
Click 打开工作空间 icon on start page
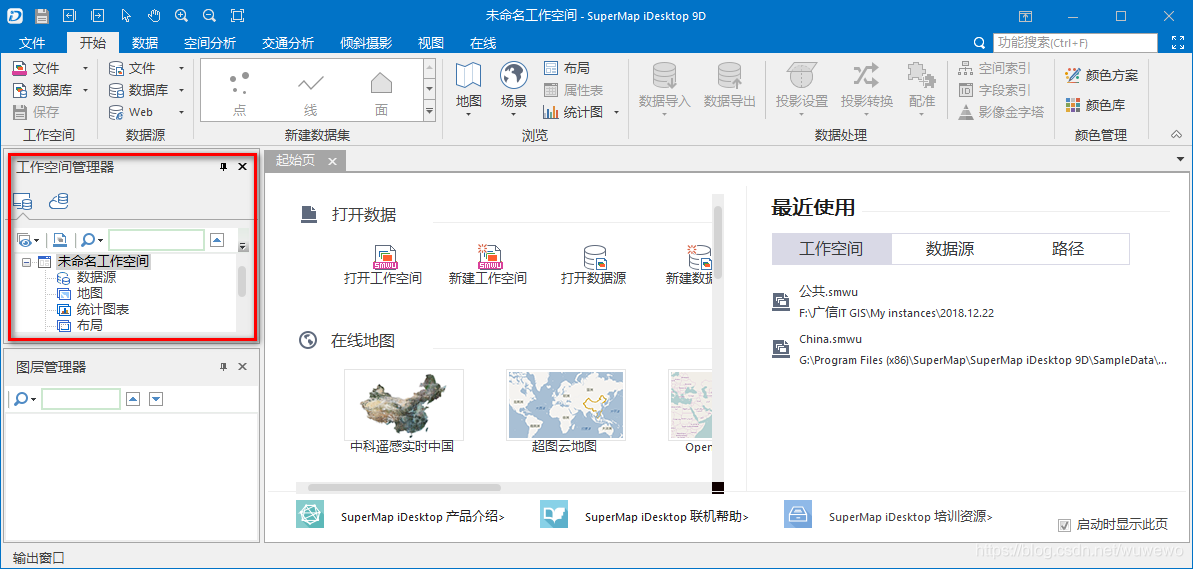click(x=383, y=265)
